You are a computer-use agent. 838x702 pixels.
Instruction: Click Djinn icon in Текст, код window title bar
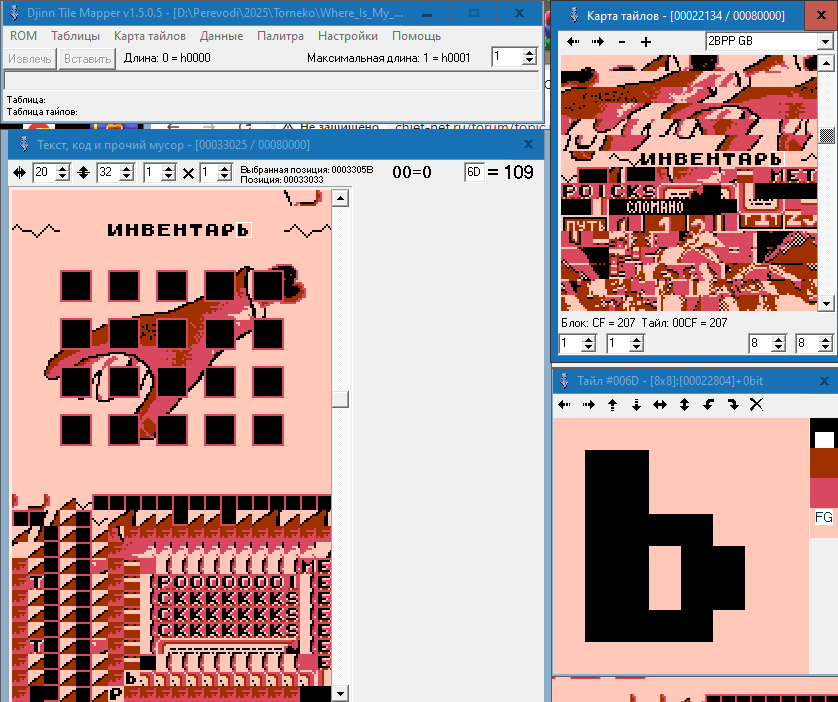(24, 145)
